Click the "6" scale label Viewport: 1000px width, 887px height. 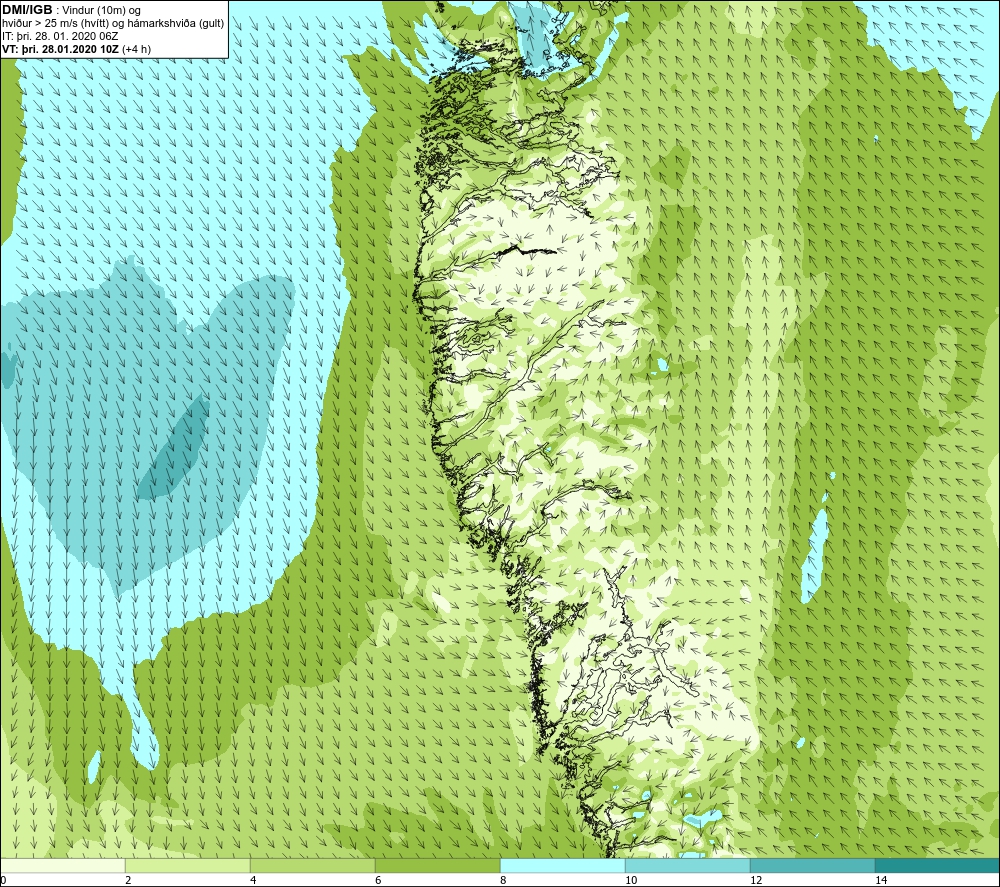pos(378,880)
